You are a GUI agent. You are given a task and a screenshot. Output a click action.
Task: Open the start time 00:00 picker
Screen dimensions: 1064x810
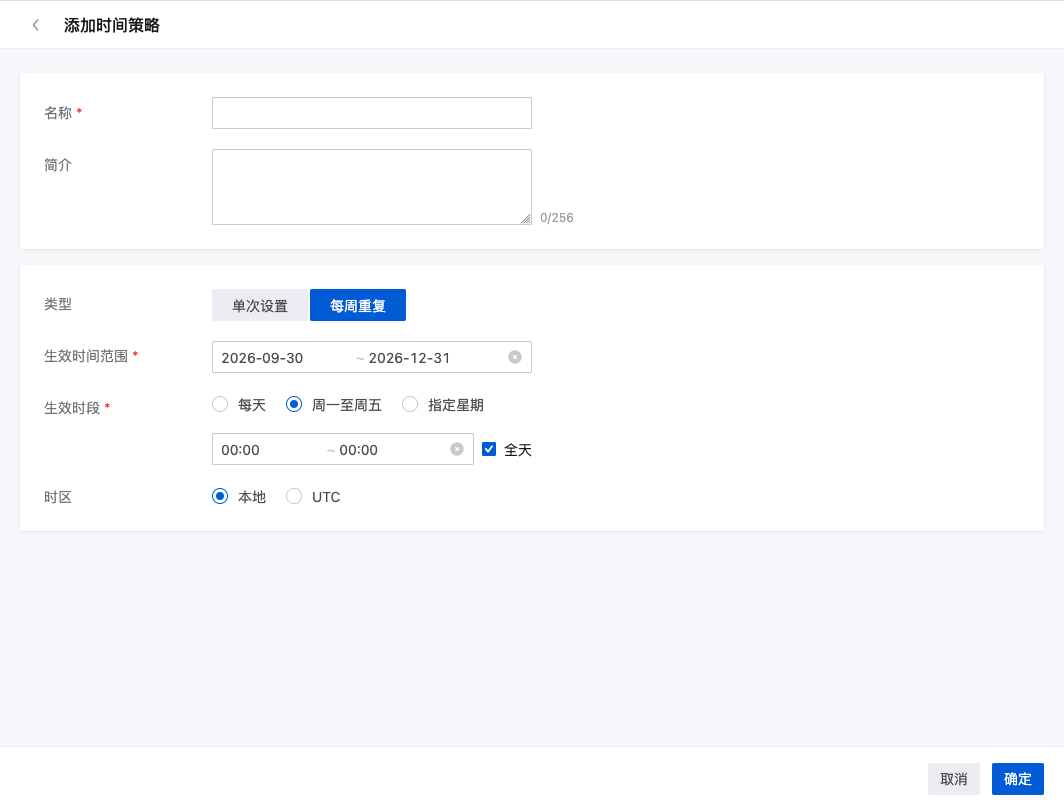240,450
